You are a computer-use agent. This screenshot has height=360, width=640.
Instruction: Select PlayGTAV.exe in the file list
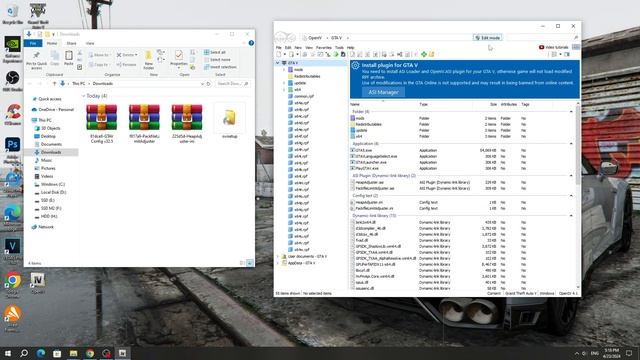(367, 168)
